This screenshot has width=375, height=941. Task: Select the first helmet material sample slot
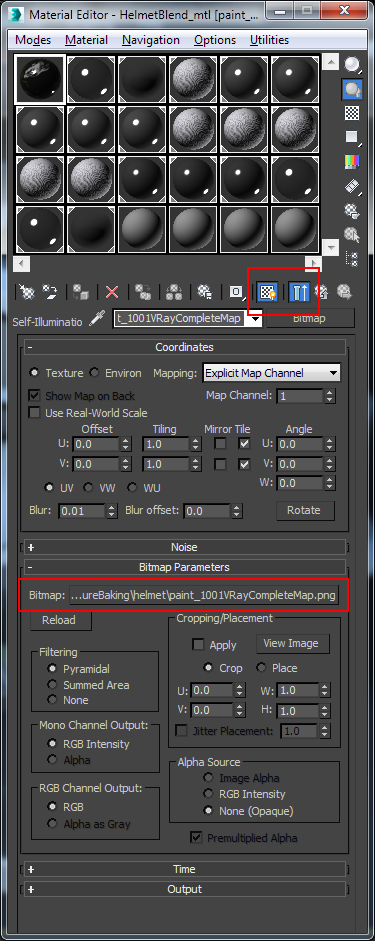click(x=39, y=79)
